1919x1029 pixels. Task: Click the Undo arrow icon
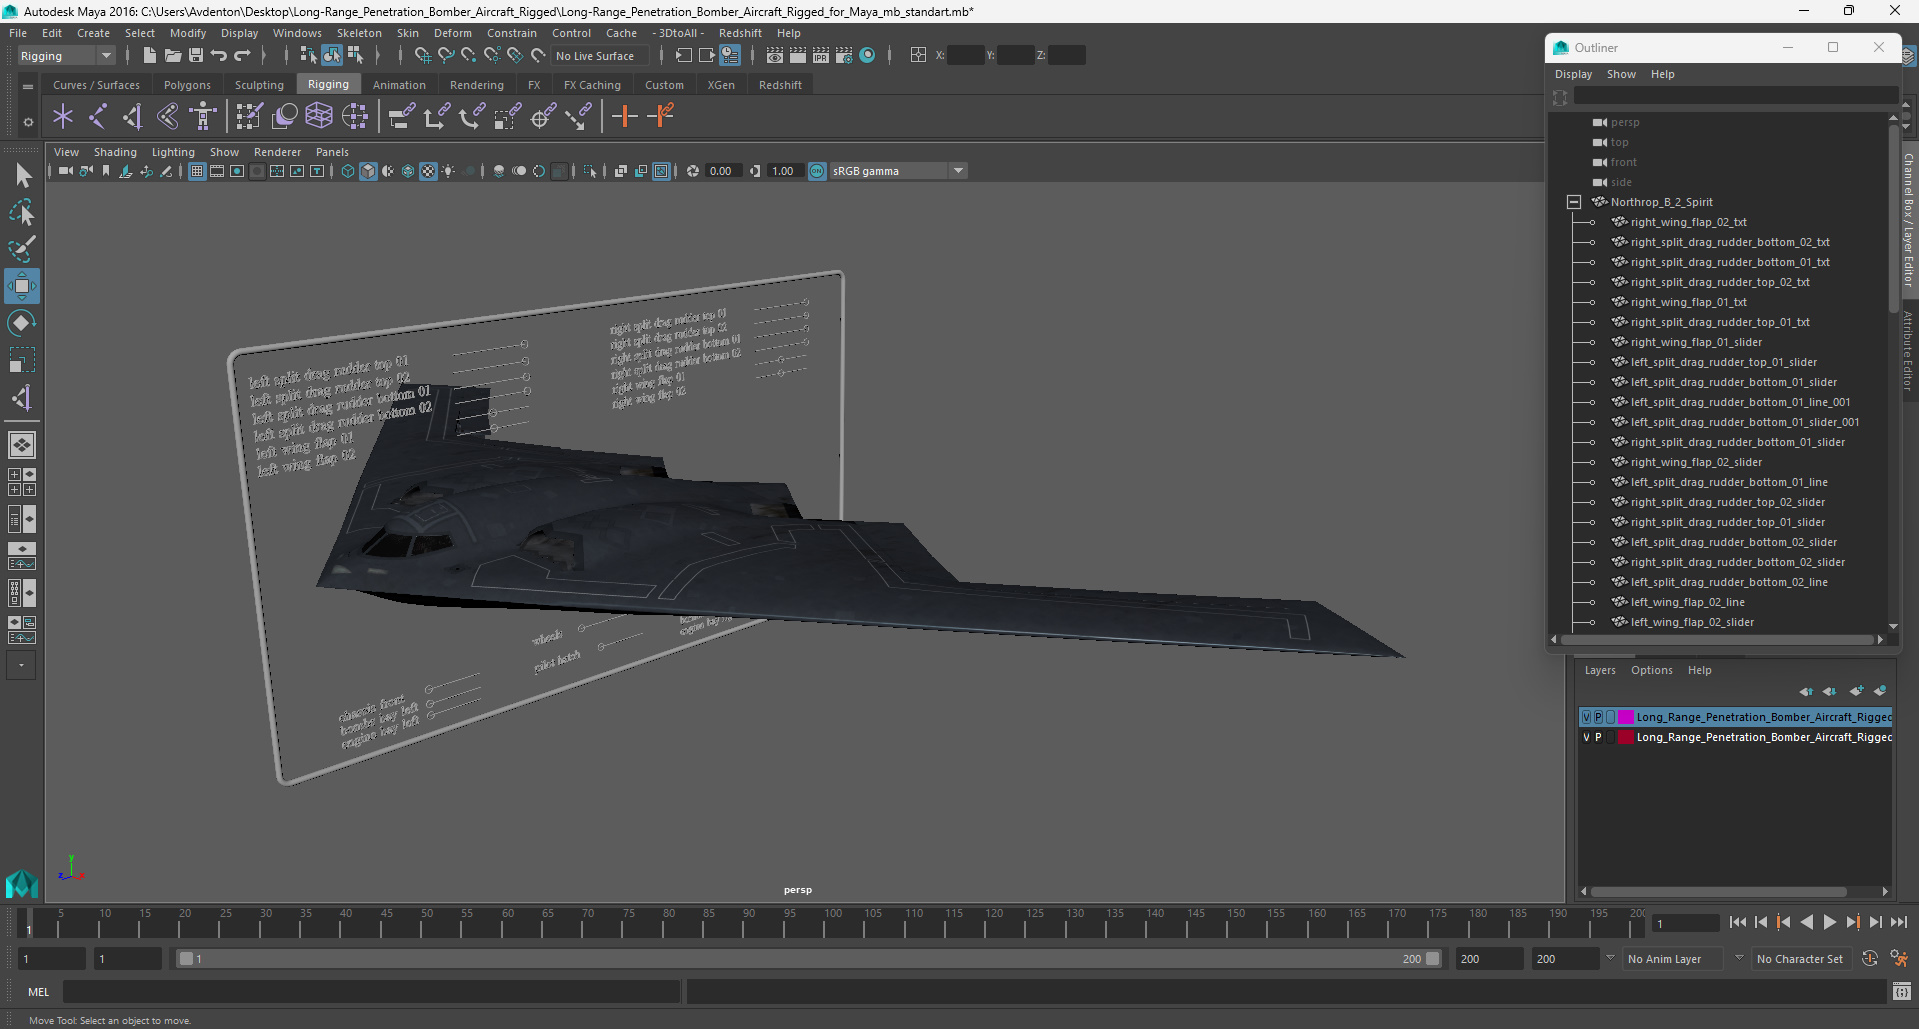click(219, 55)
